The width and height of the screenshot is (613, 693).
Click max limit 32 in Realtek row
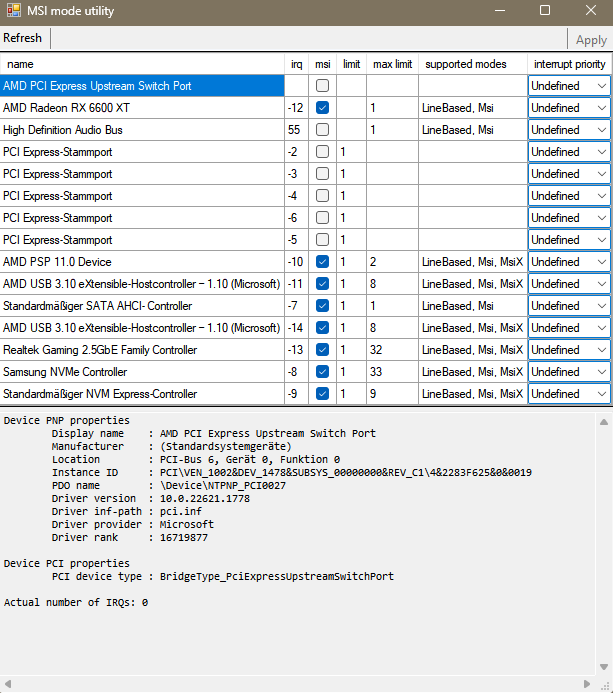[392, 350]
